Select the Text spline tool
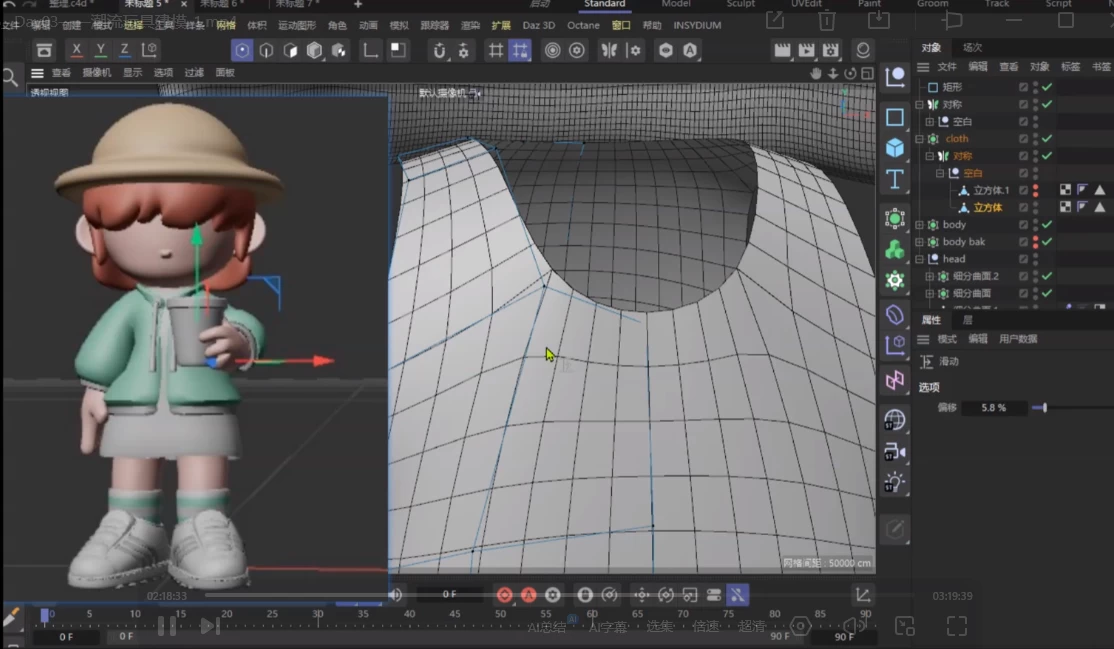 [x=894, y=180]
